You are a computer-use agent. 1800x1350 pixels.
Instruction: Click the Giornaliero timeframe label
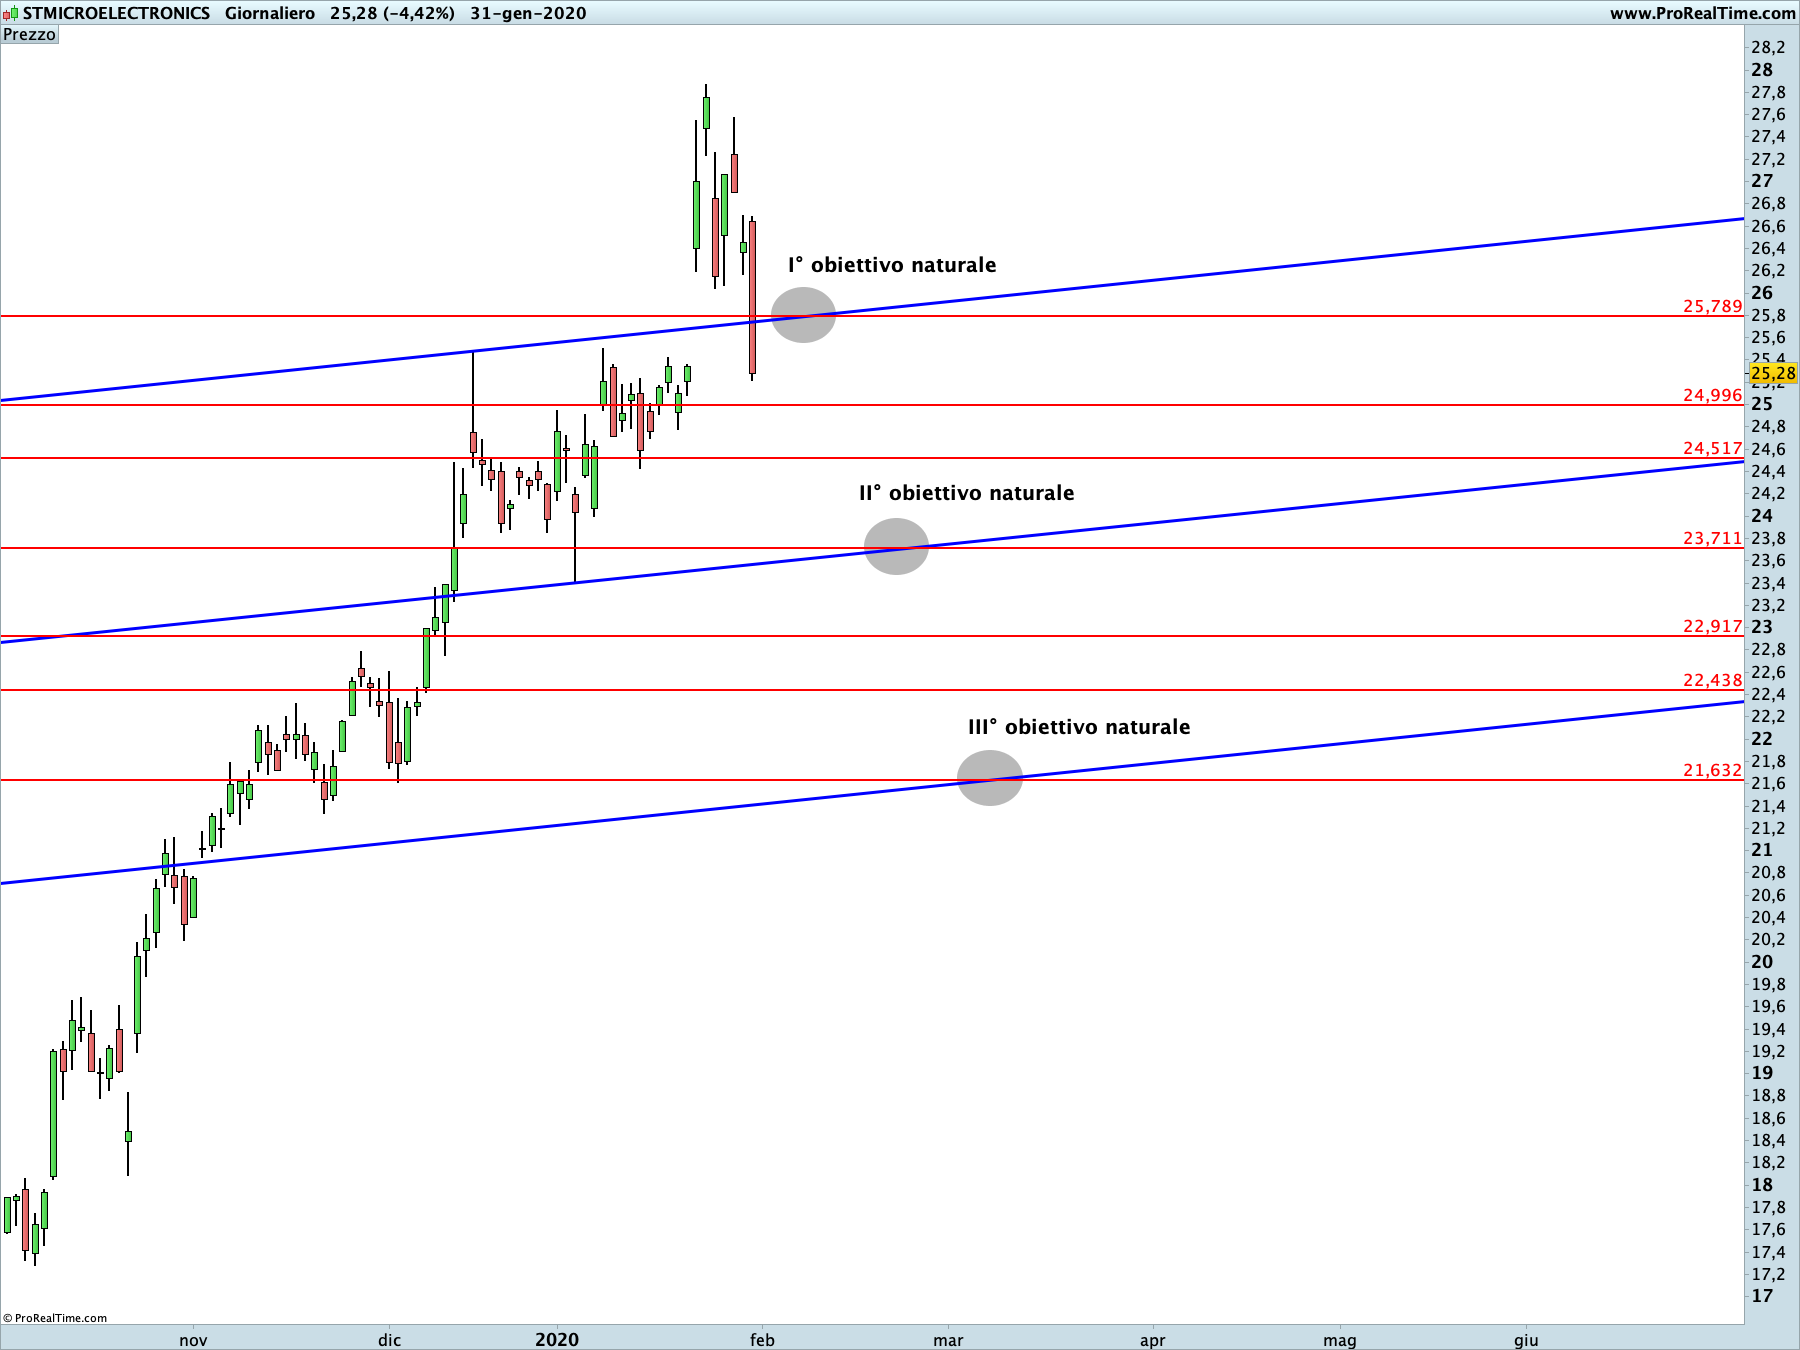coord(270,13)
